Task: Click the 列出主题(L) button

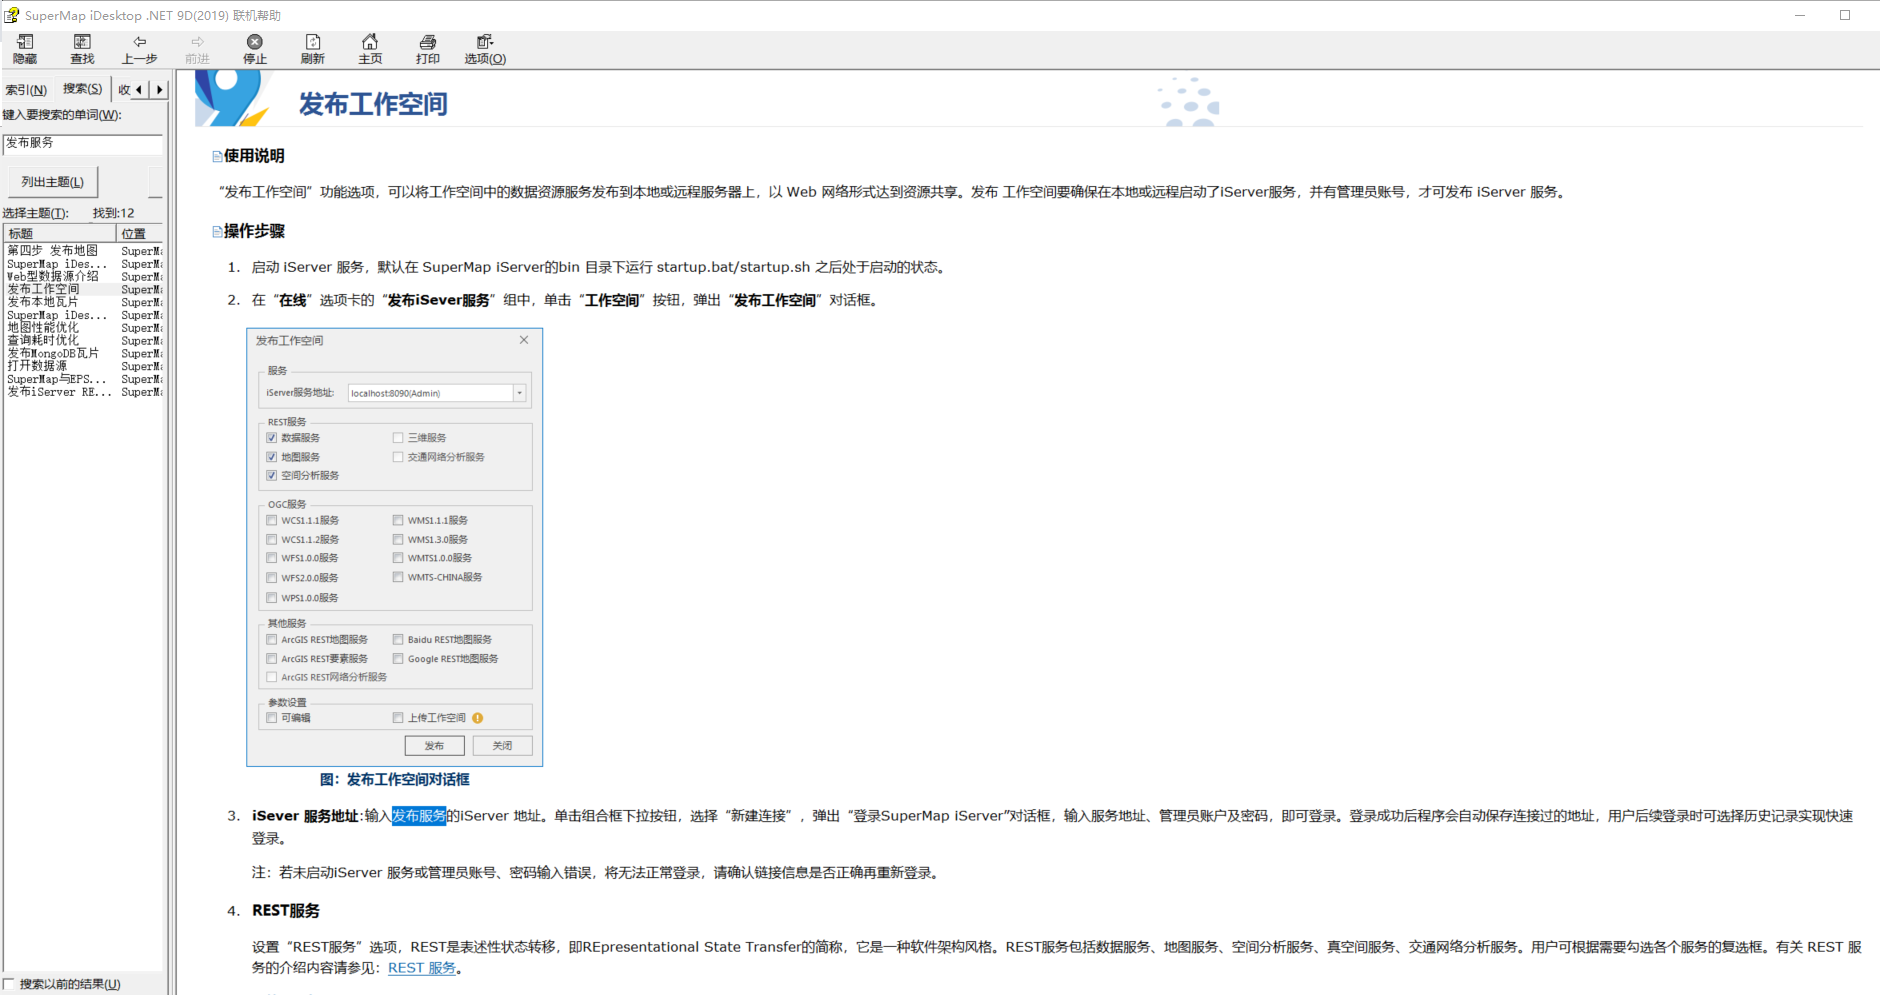Action: [x=52, y=182]
